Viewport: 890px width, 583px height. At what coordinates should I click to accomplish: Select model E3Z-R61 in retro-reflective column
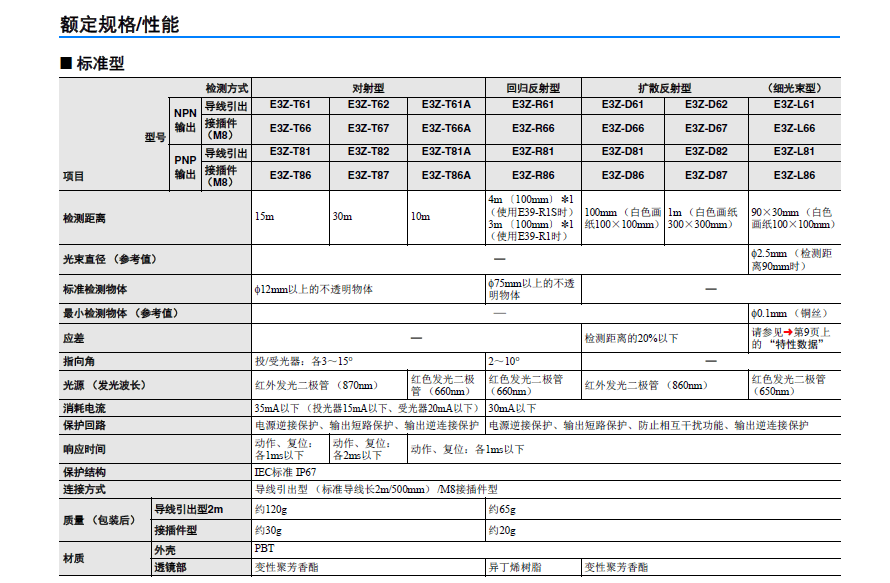[x=533, y=104]
